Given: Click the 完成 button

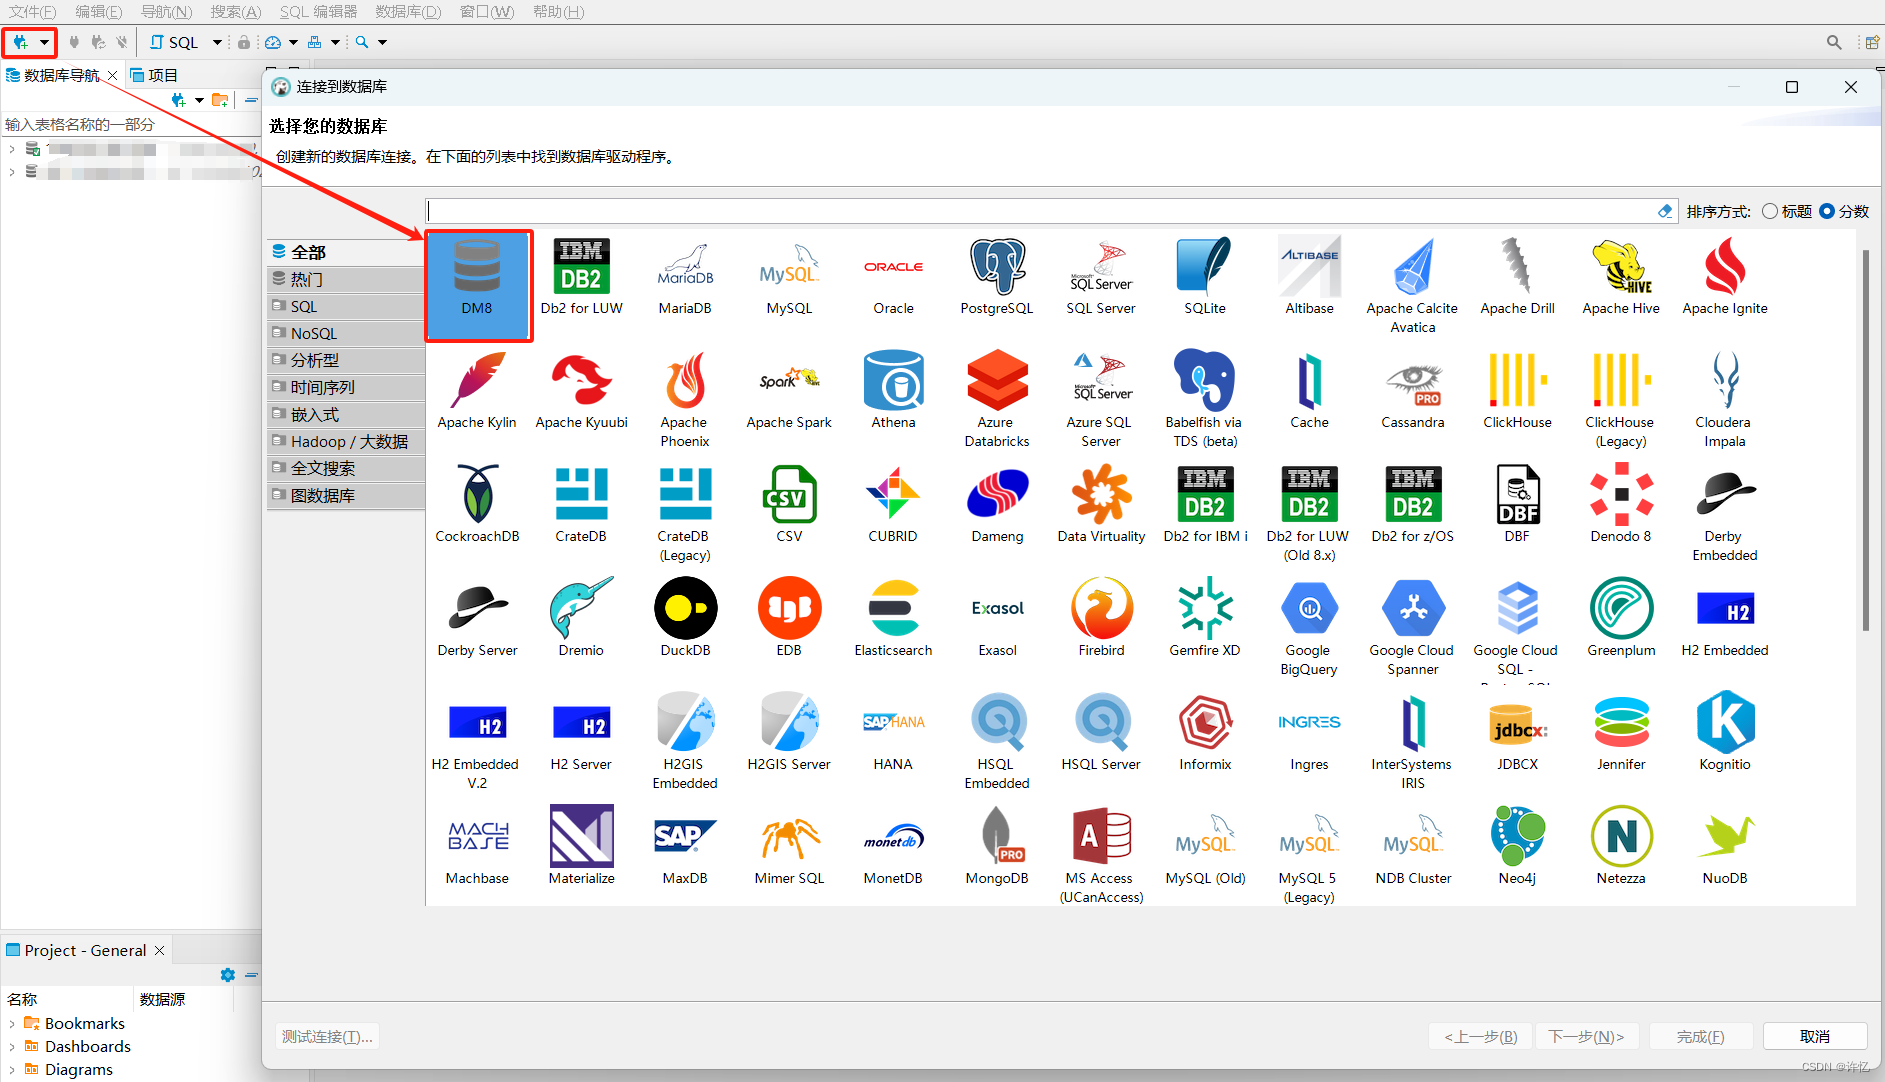Looking at the screenshot, I should point(1701,1036).
